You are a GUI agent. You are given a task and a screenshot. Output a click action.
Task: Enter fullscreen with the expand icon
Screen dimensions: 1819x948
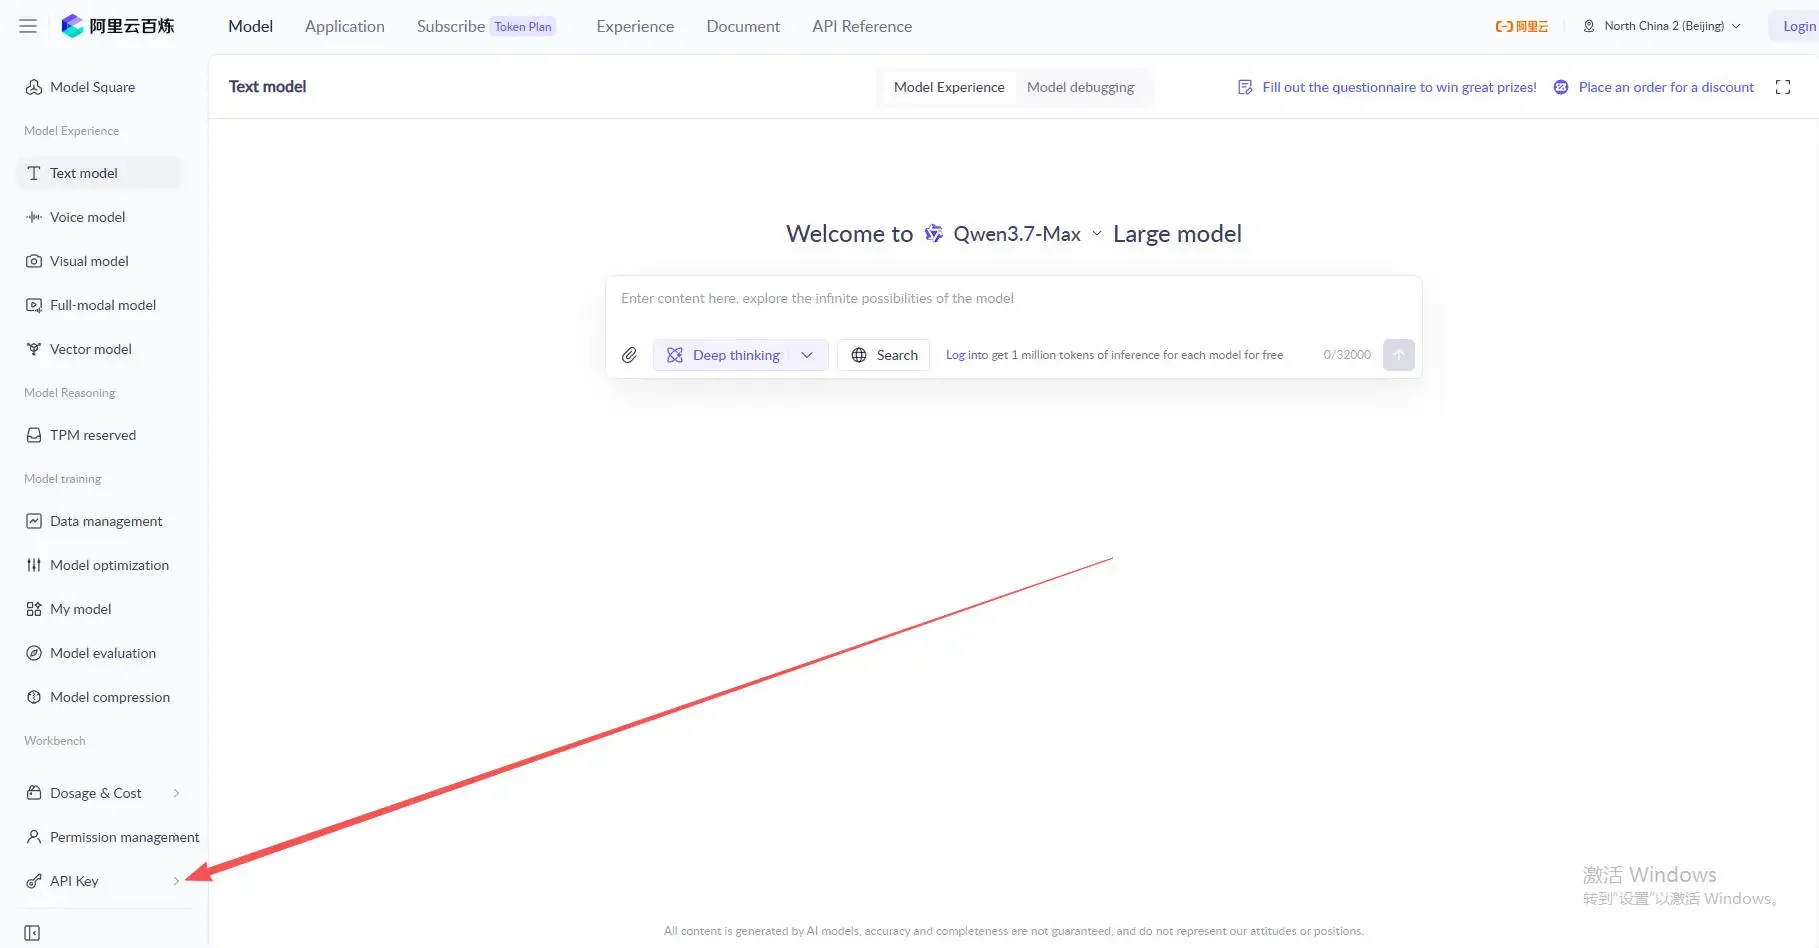pyautogui.click(x=1783, y=87)
